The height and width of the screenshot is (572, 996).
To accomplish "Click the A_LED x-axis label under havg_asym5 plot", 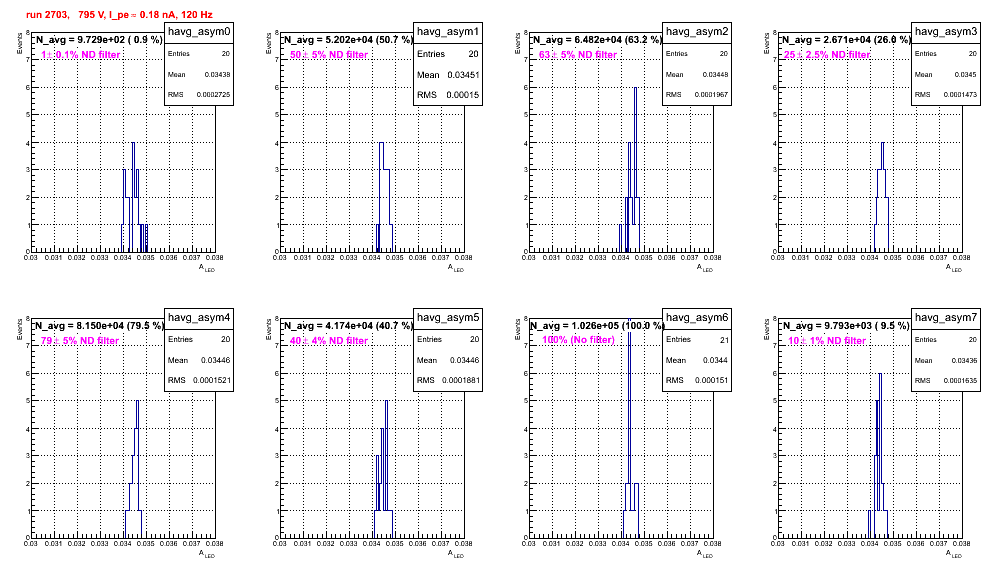I will point(456,554).
